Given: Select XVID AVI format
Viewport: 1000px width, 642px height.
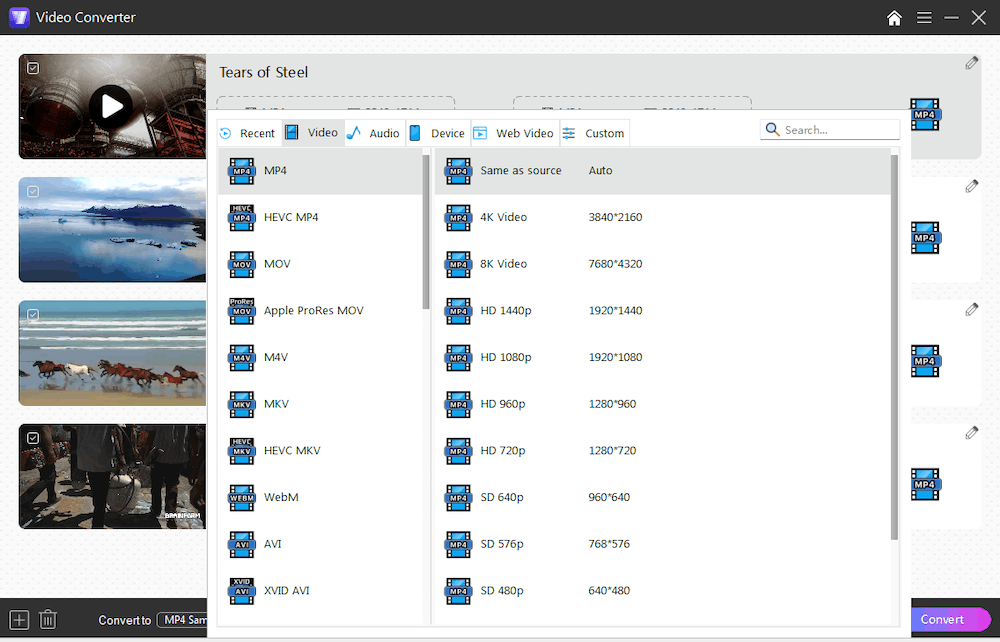Looking at the screenshot, I should pyautogui.click(x=320, y=590).
